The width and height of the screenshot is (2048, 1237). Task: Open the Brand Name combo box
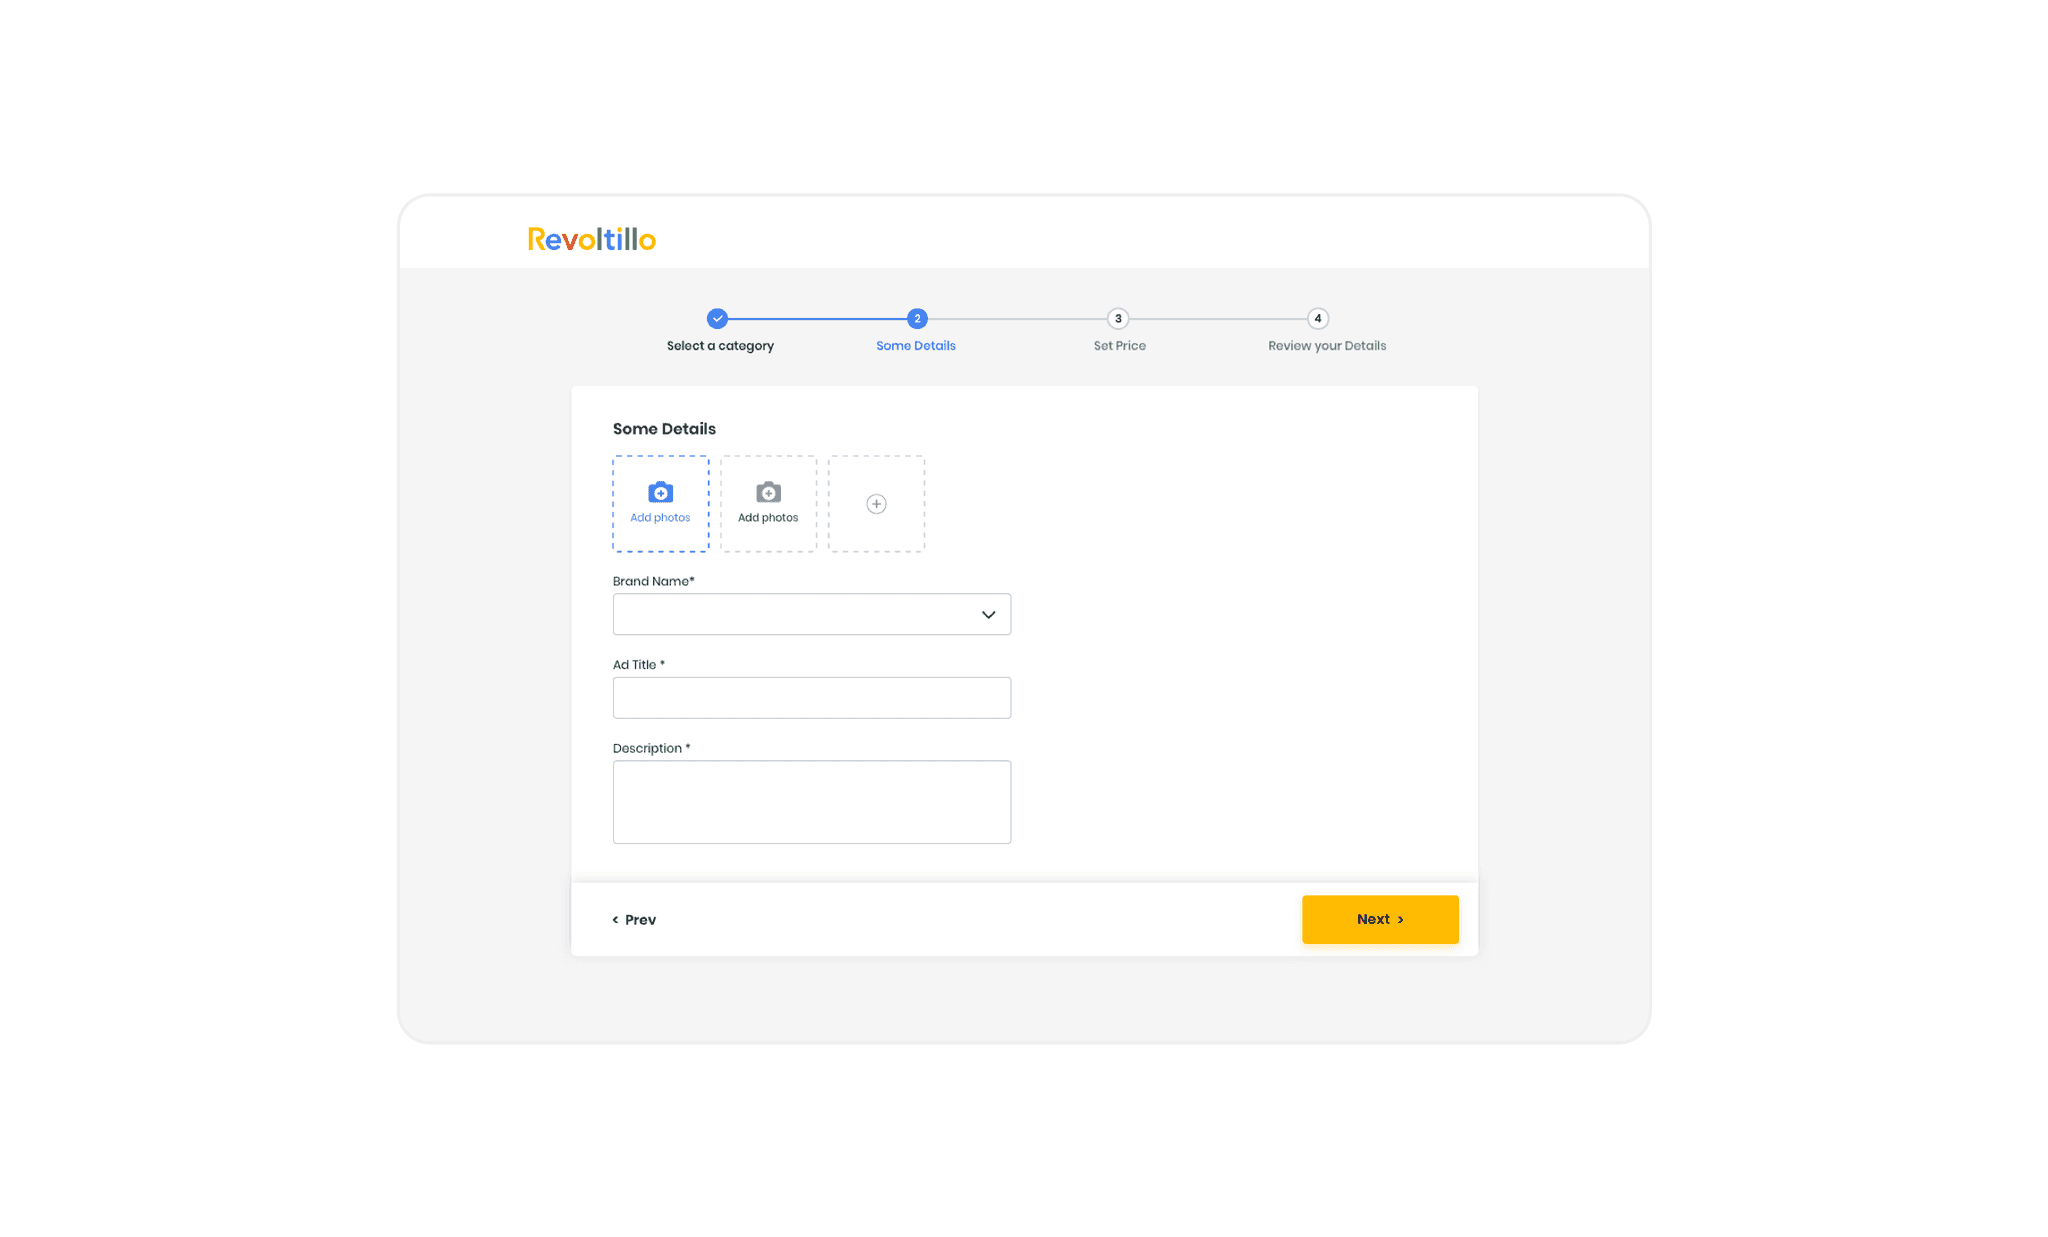tap(795, 615)
